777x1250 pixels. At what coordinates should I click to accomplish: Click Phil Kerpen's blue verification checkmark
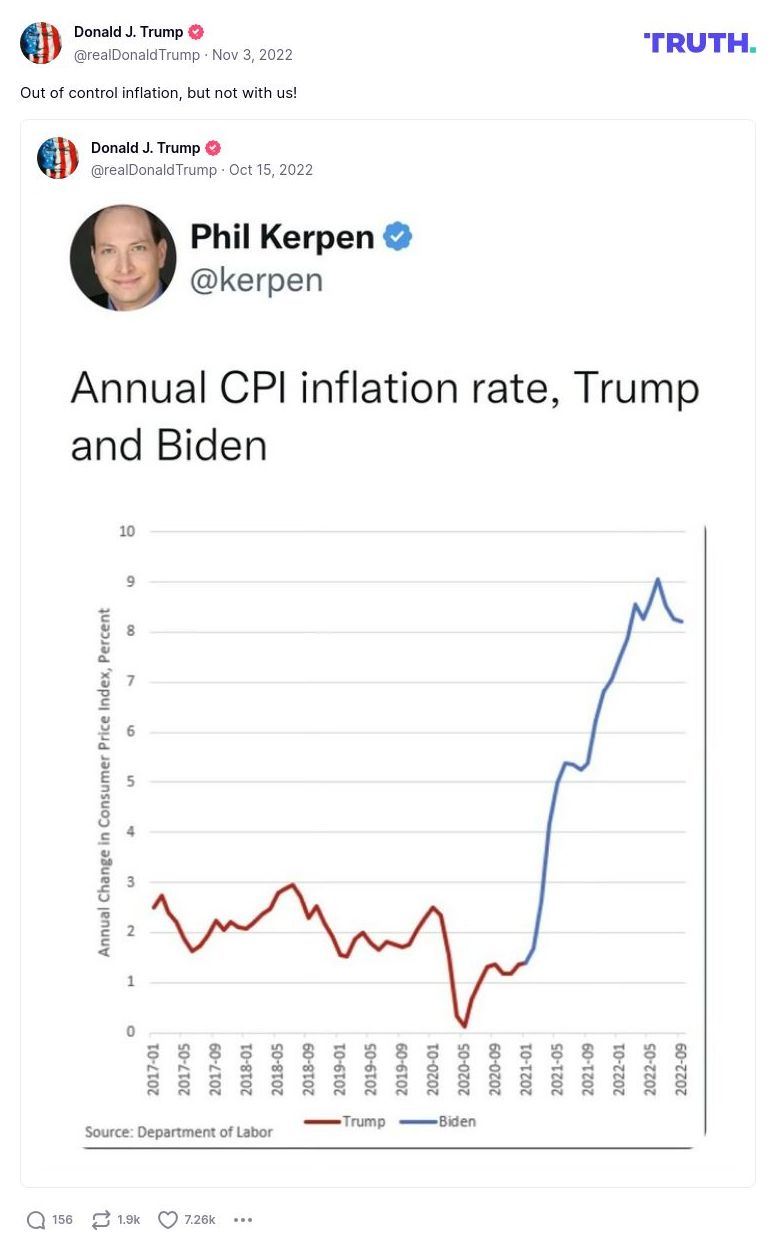pos(397,237)
